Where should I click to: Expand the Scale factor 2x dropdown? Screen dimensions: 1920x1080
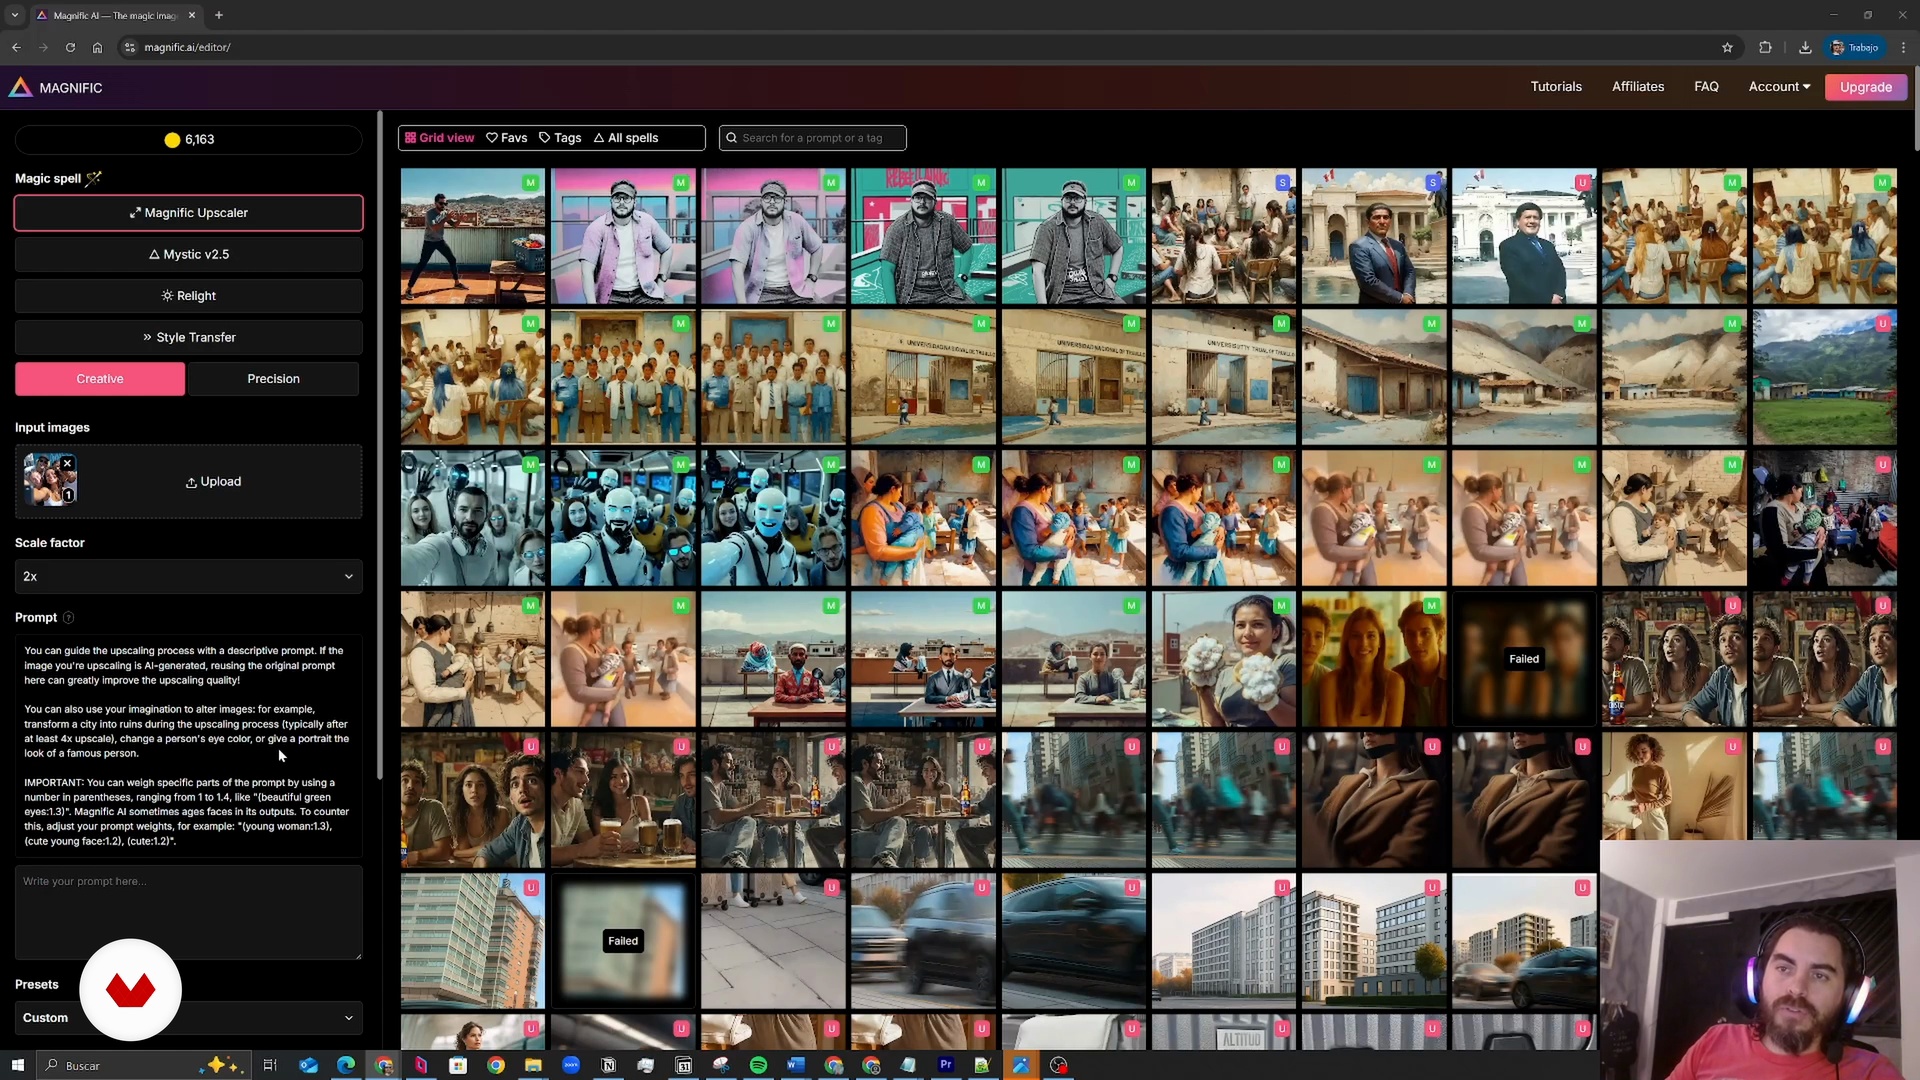(x=188, y=577)
